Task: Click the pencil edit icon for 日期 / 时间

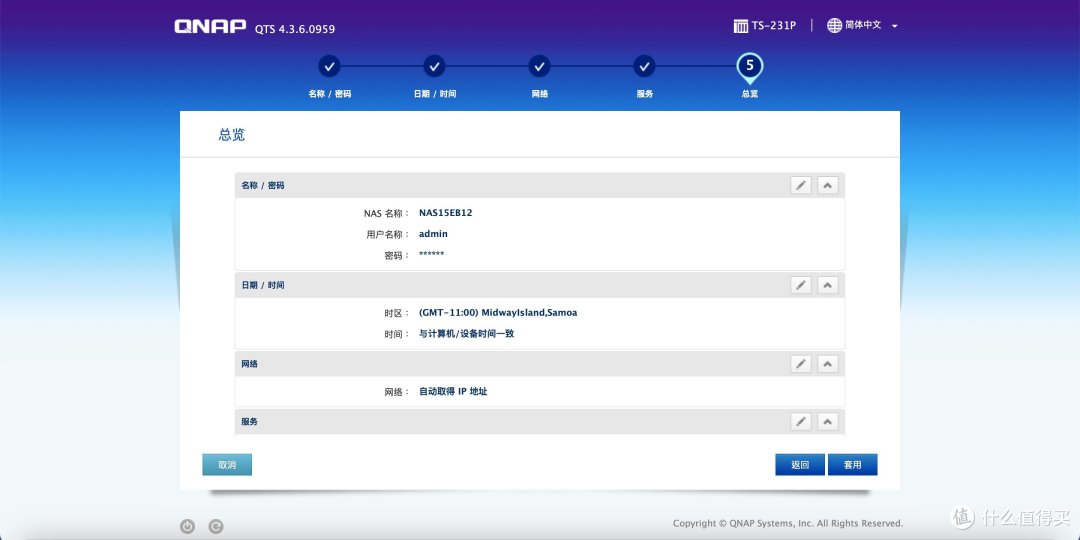Action: (x=800, y=285)
